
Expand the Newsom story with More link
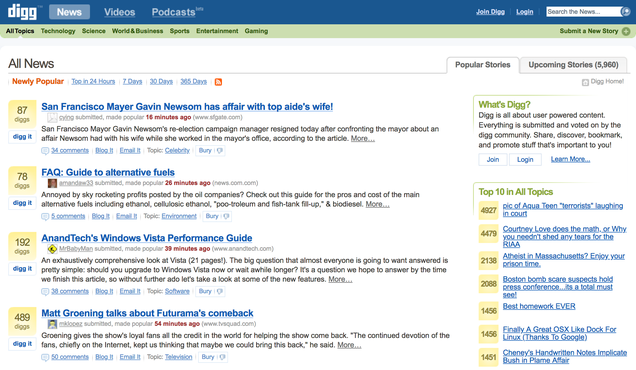coord(363,138)
